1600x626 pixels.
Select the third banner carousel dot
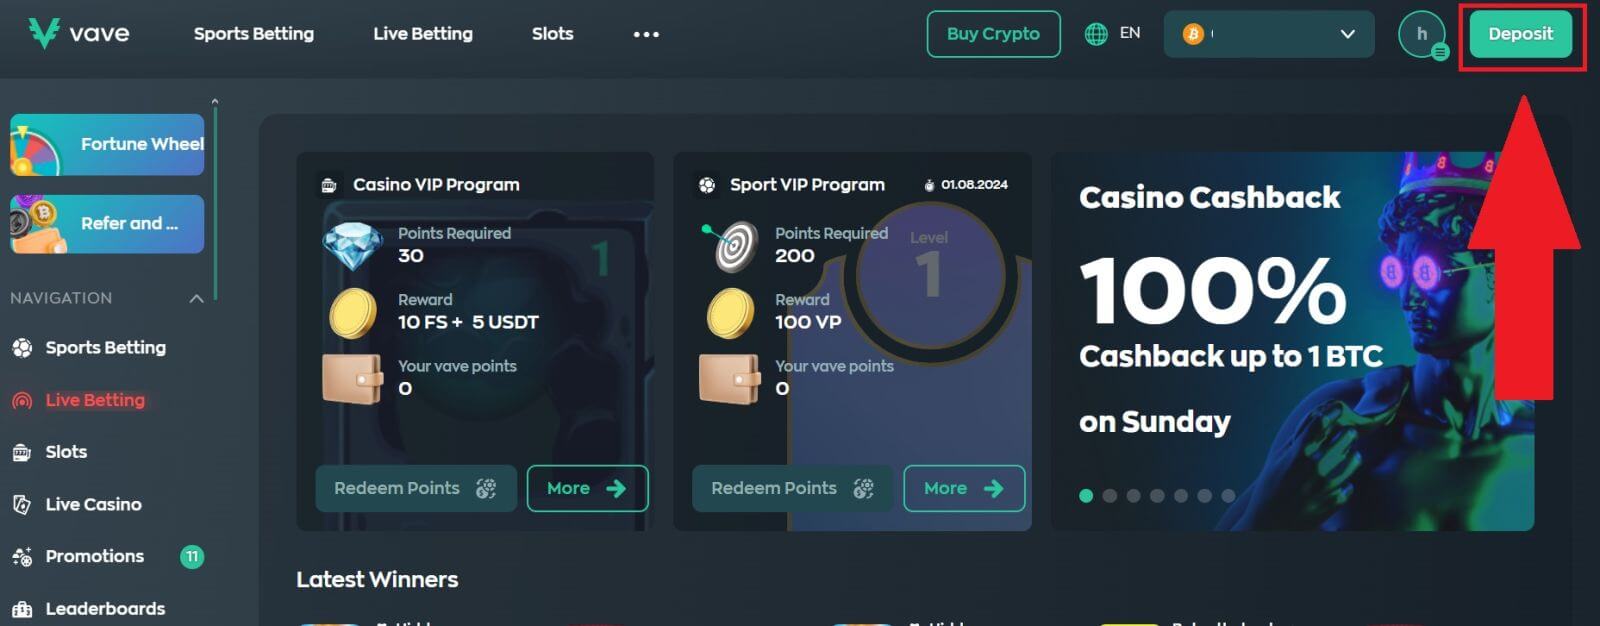pyautogui.click(x=1133, y=496)
